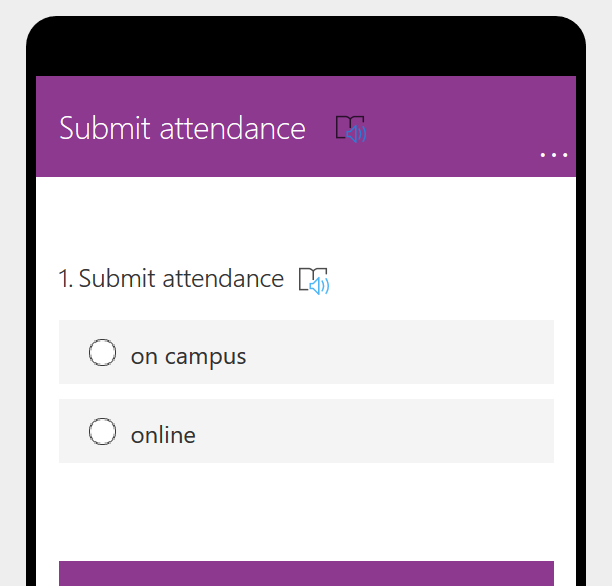The height and width of the screenshot is (586, 612).
Task: Click the "on campus" option label text
Action: pyautogui.click(x=188, y=356)
